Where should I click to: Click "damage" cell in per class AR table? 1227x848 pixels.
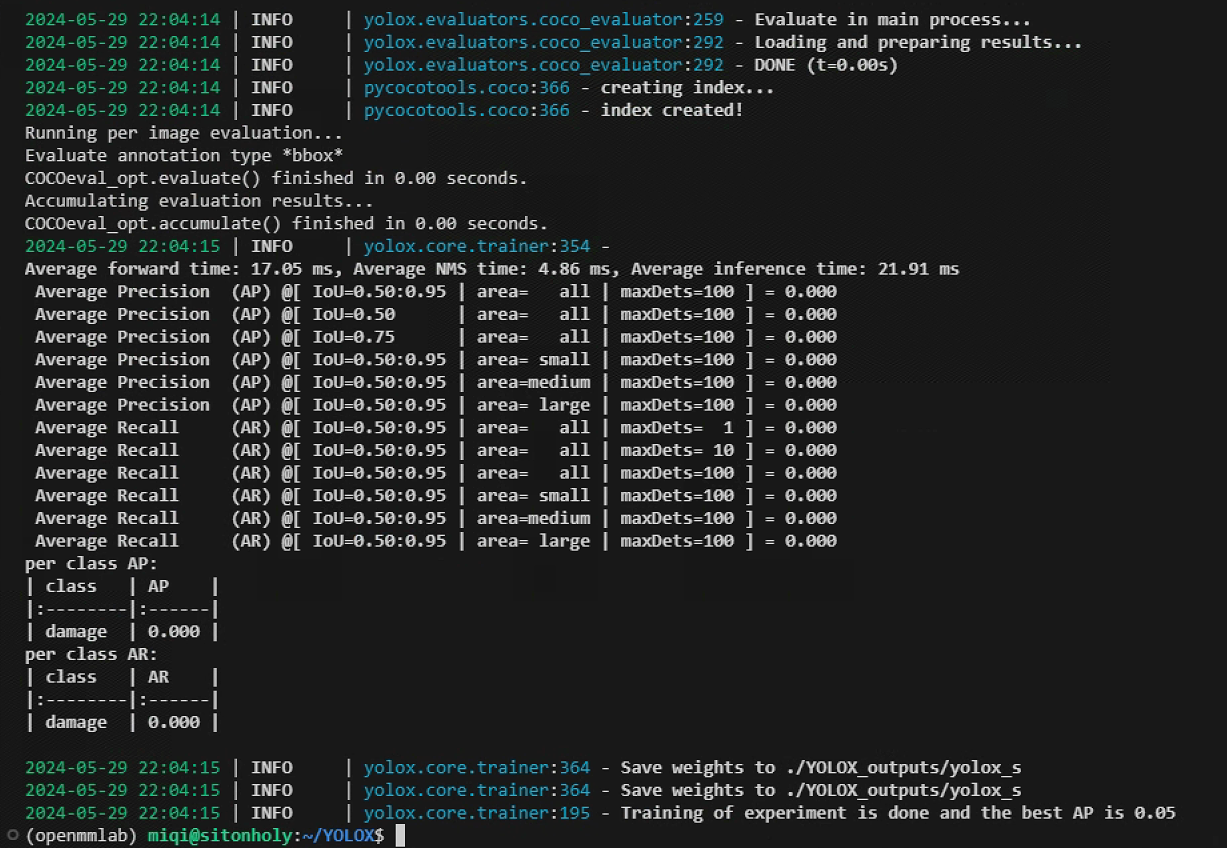[x=76, y=722]
